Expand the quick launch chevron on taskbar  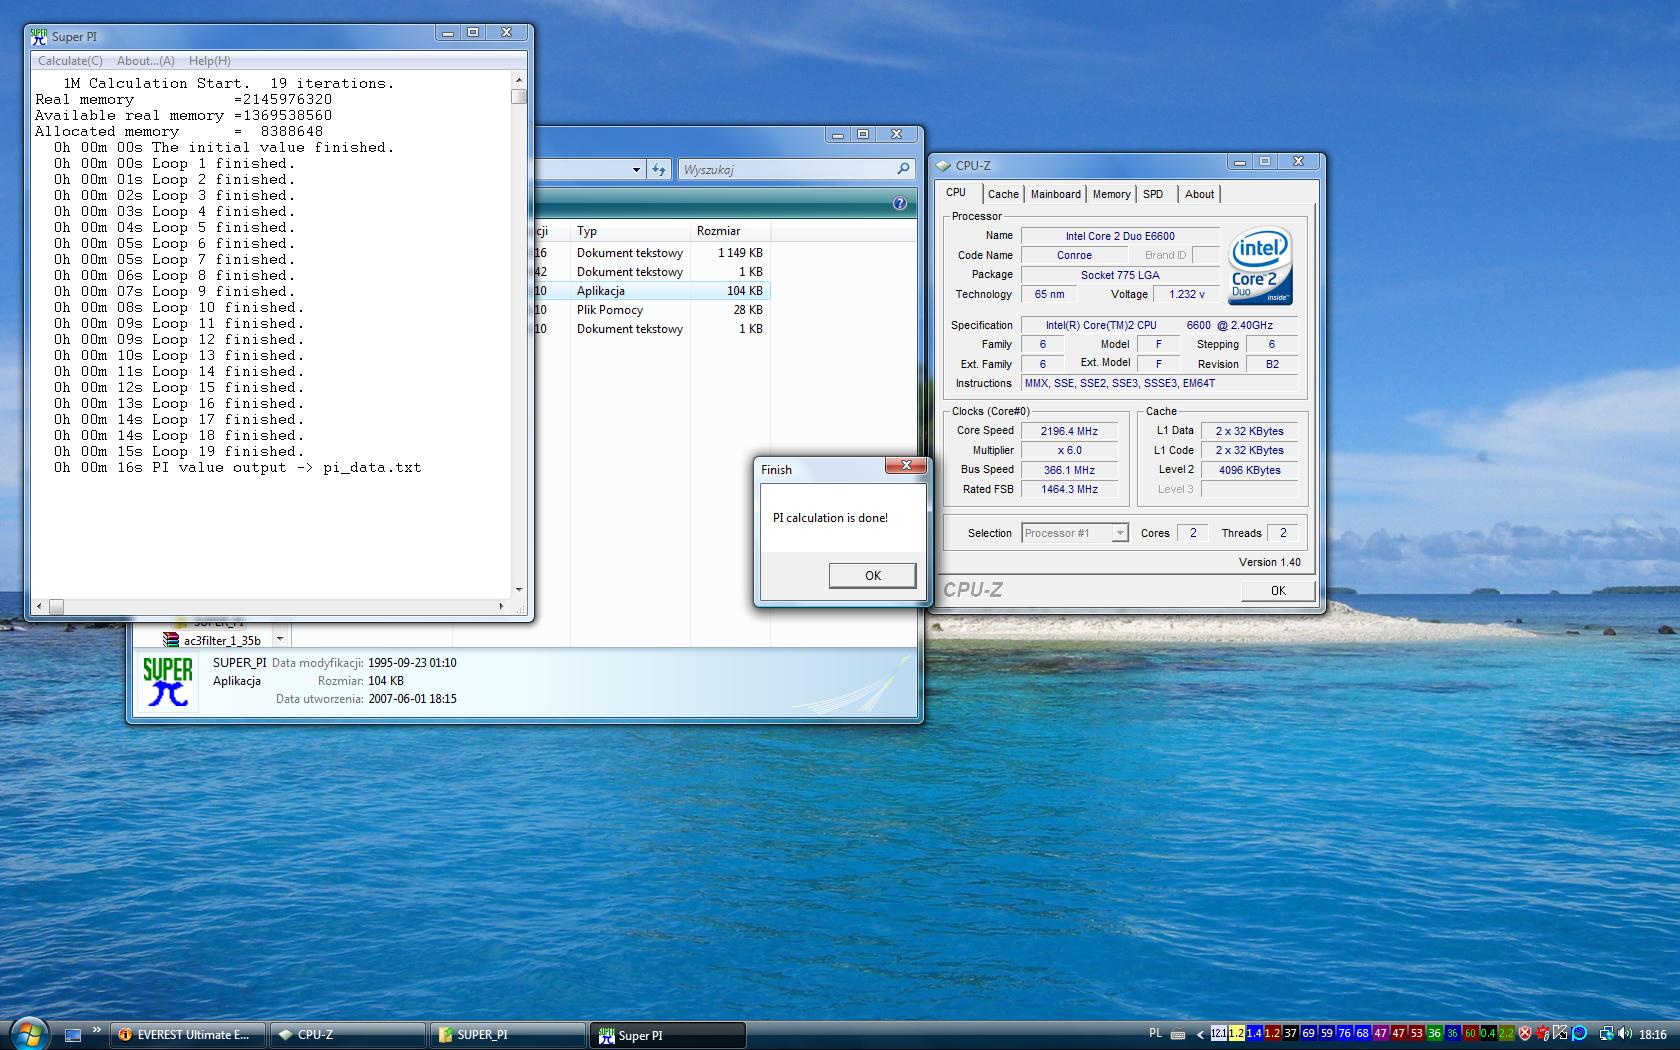click(96, 1030)
